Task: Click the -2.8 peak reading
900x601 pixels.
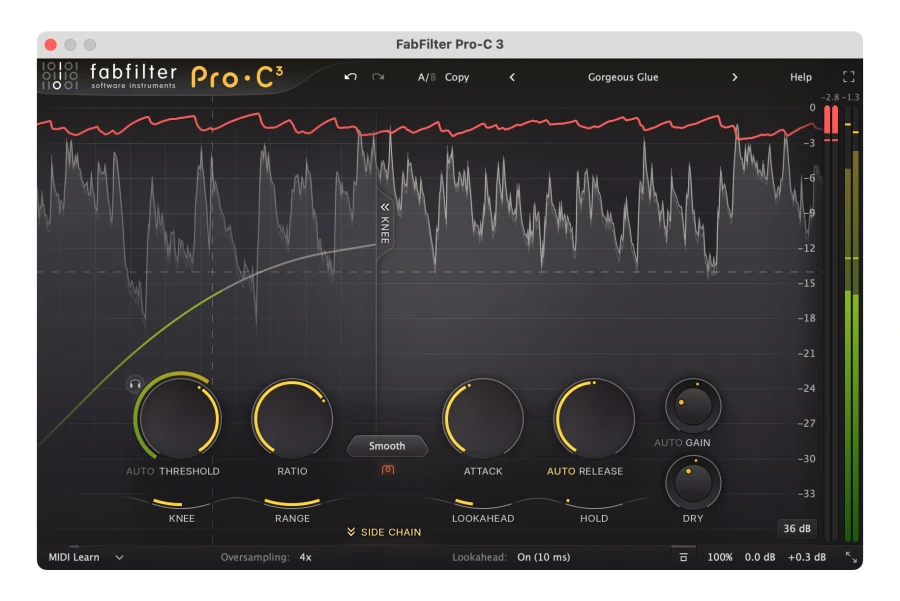Action: point(830,97)
